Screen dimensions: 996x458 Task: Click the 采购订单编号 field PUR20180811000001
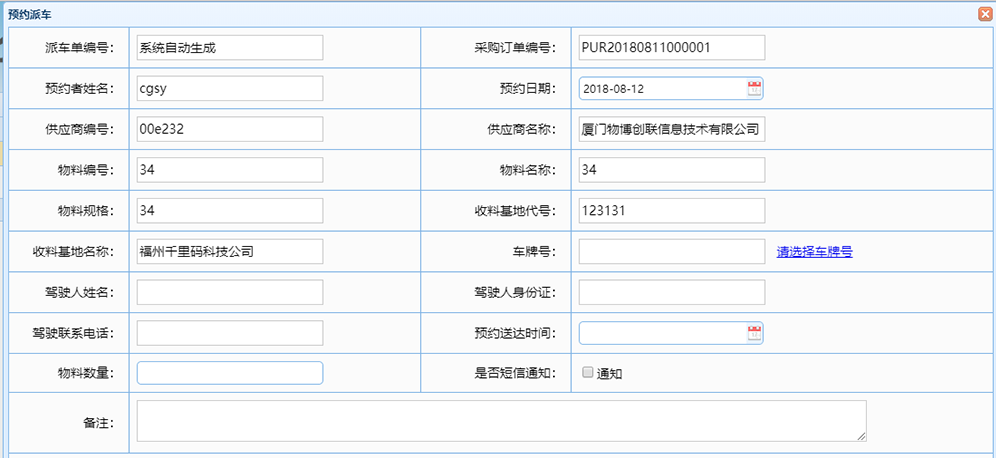[x=671, y=47]
